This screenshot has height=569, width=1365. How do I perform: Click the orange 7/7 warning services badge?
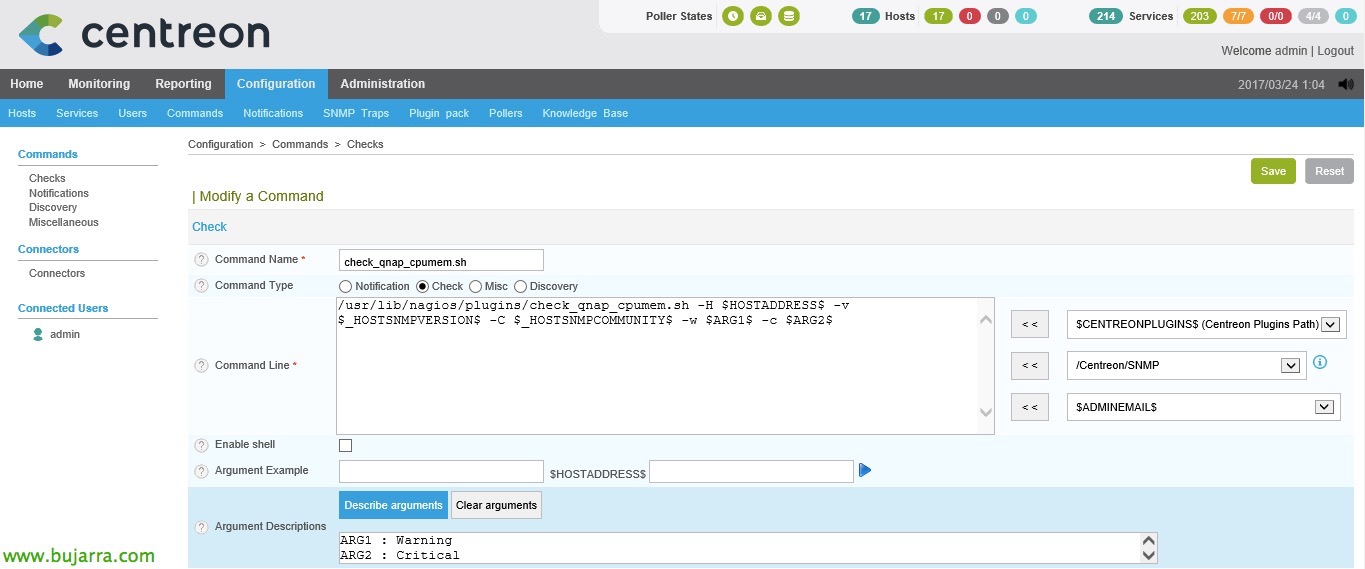point(1238,16)
